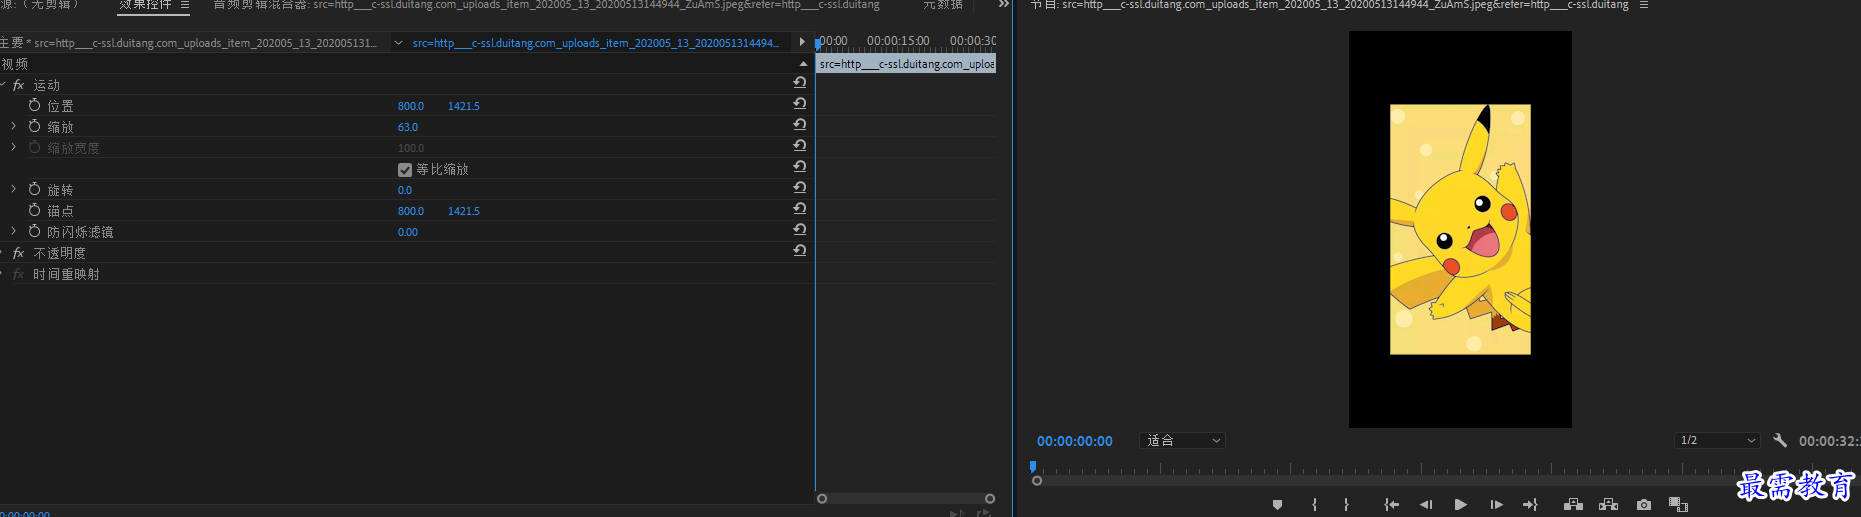Click the 位置 Y value 1421.5
Screen dimensions: 1861x517
[x=464, y=106]
